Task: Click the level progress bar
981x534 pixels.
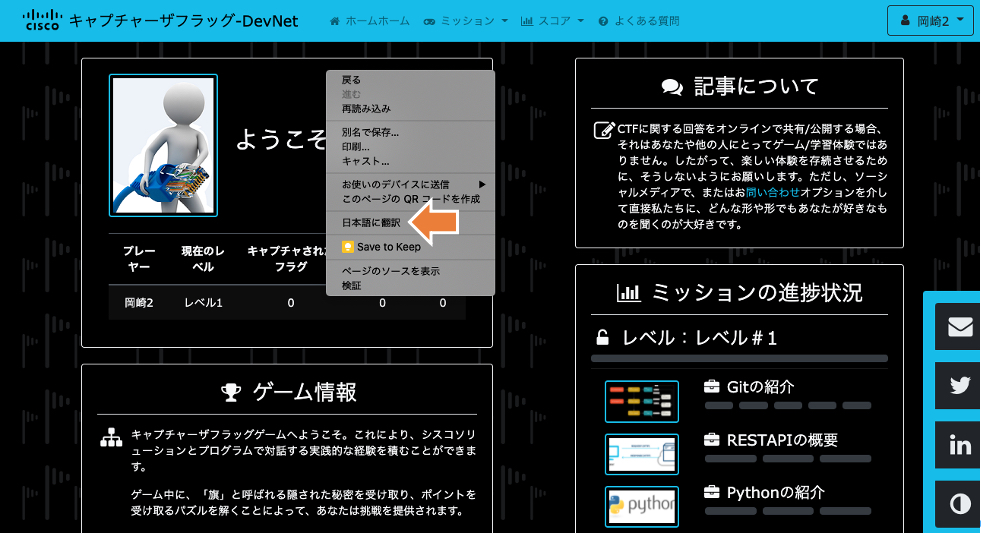Action: click(x=739, y=358)
